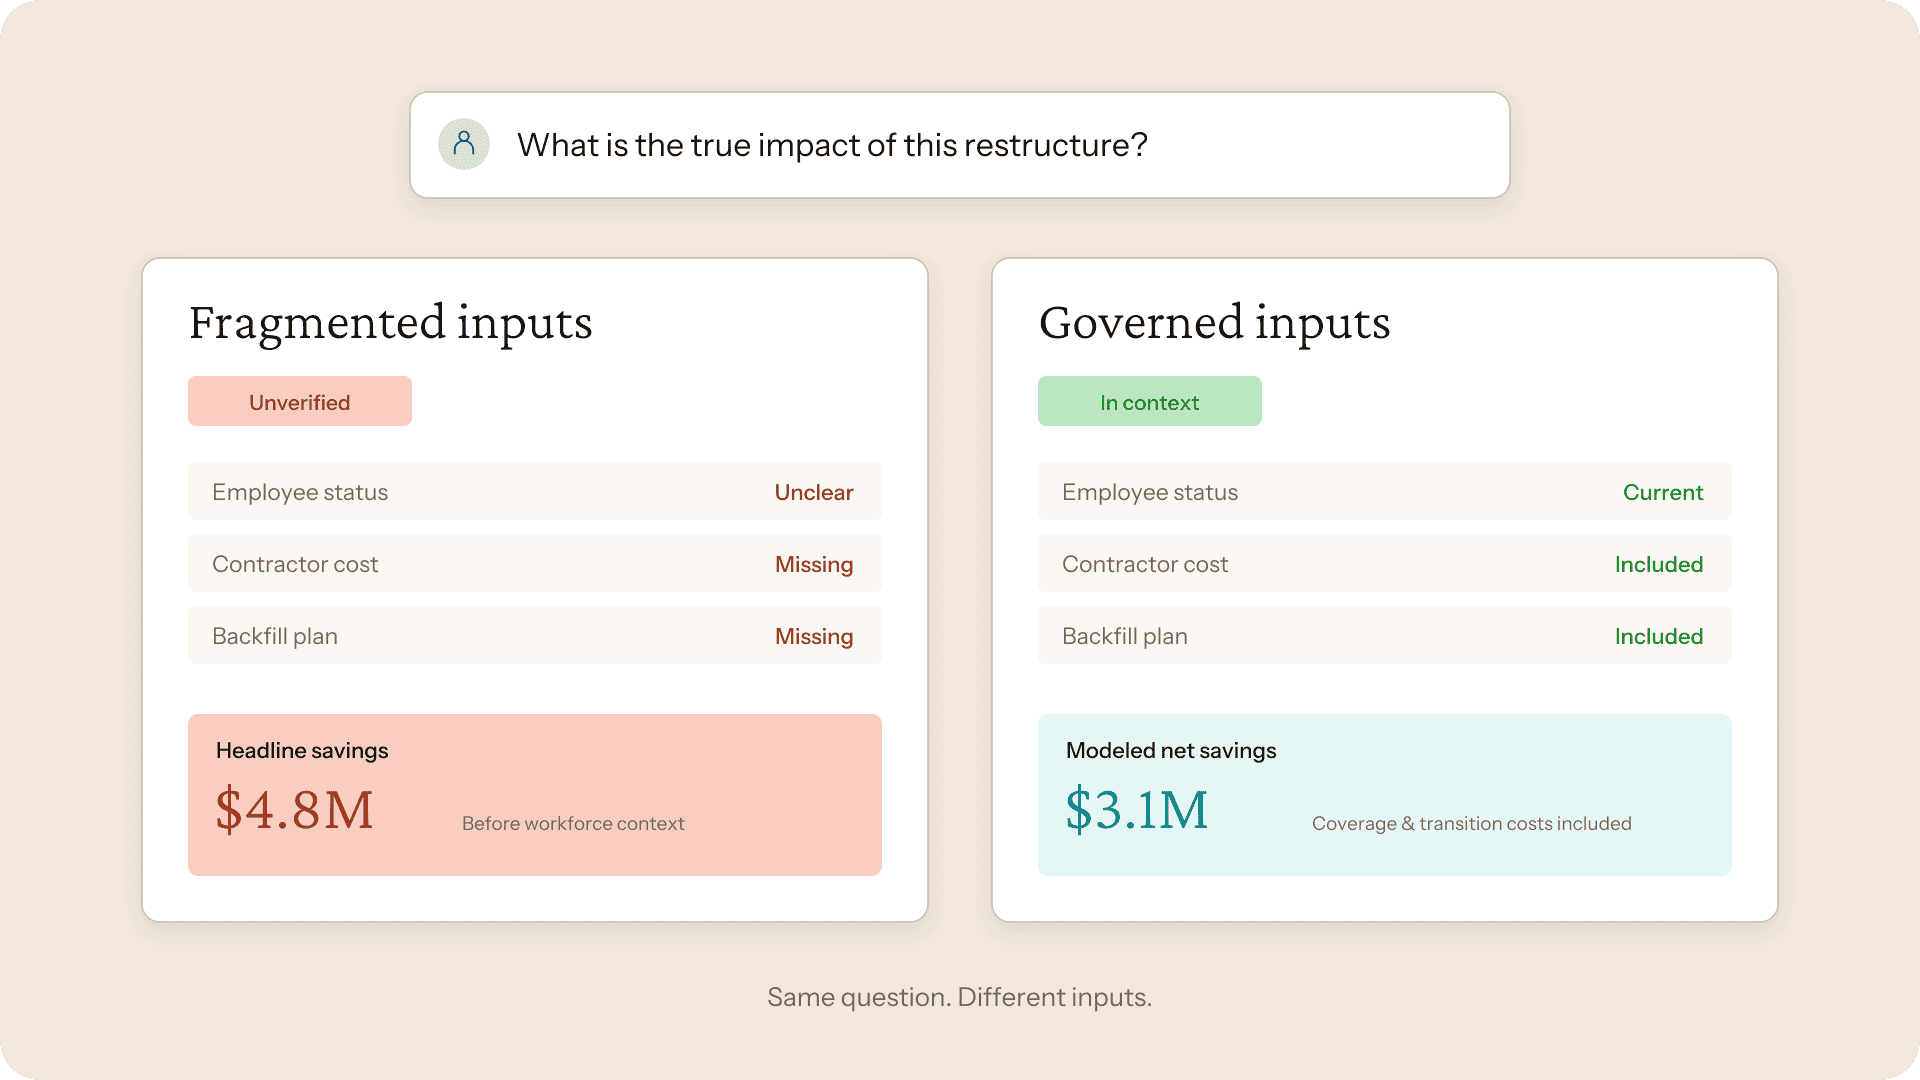Click the Fragmented inputs heading
Screen dimensions: 1920x1080
pos(391,323)
